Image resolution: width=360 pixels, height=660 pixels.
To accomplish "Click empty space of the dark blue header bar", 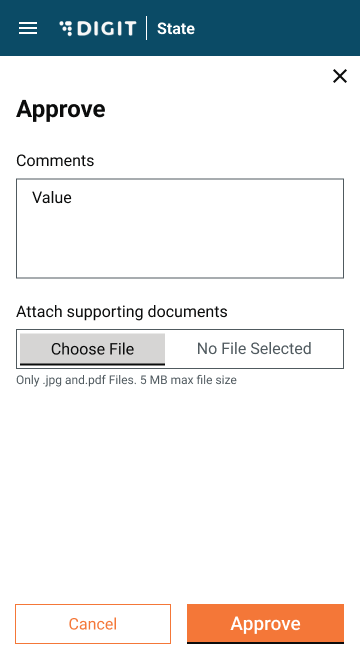I will [x=274, y=28].
